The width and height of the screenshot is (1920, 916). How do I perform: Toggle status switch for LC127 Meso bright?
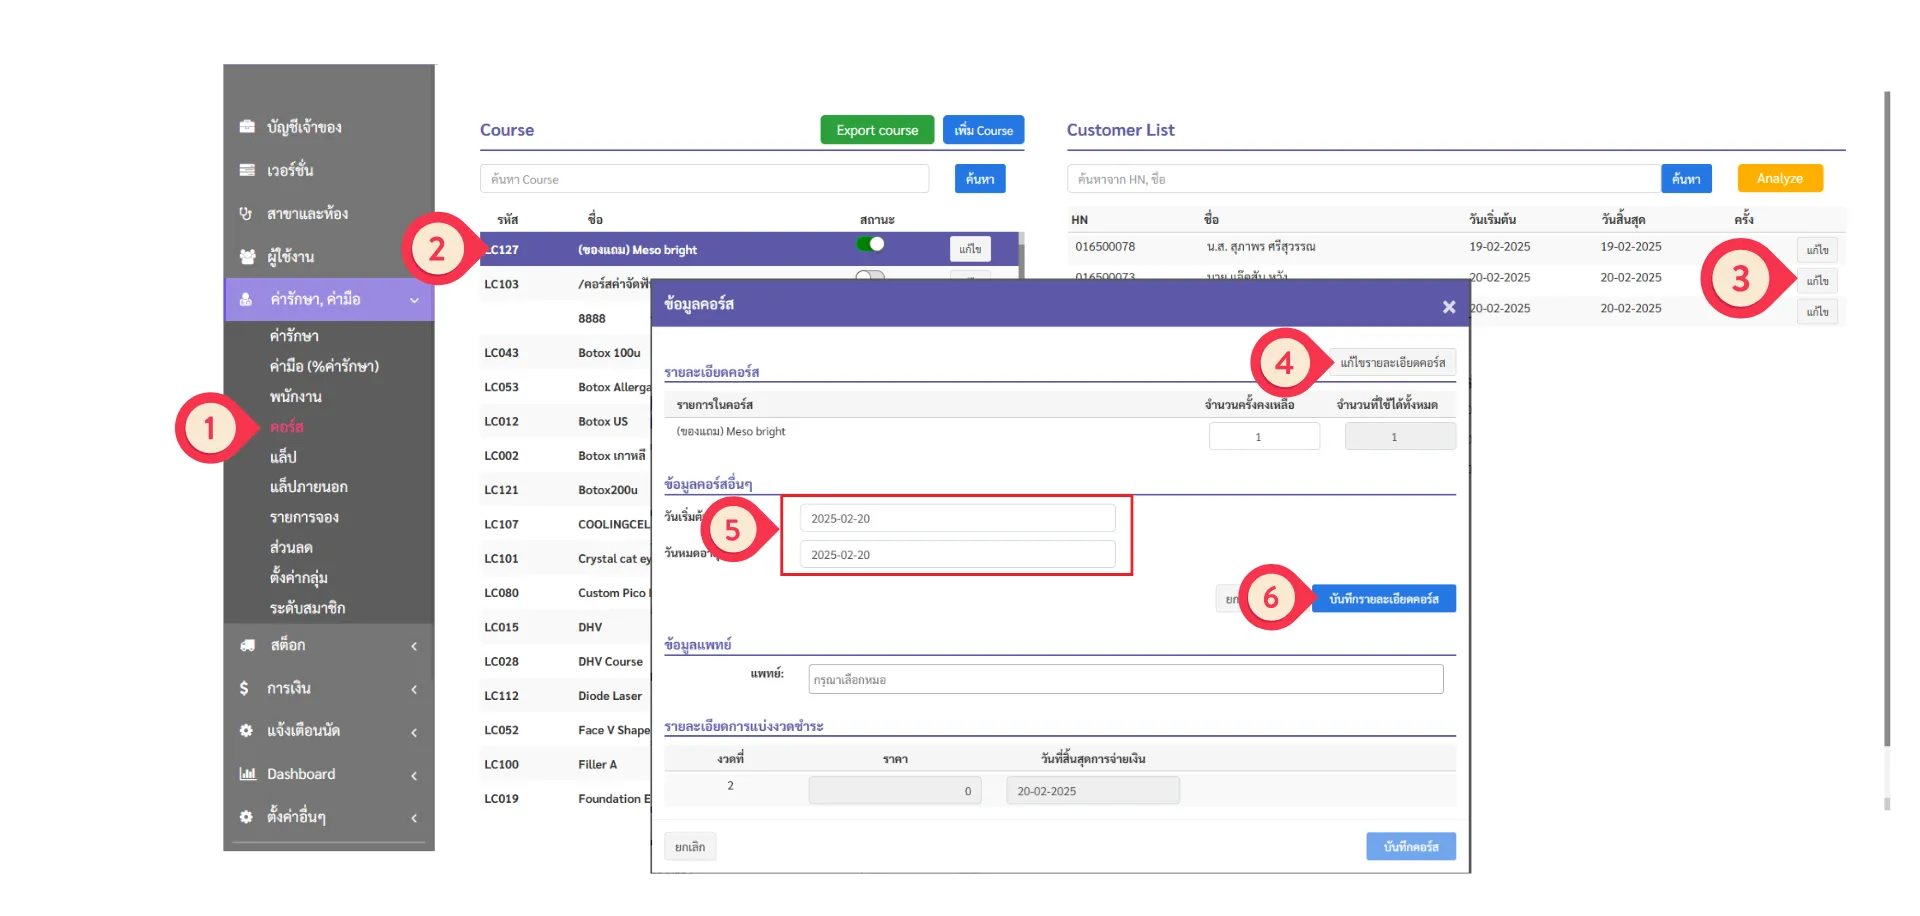coord(870,245)
